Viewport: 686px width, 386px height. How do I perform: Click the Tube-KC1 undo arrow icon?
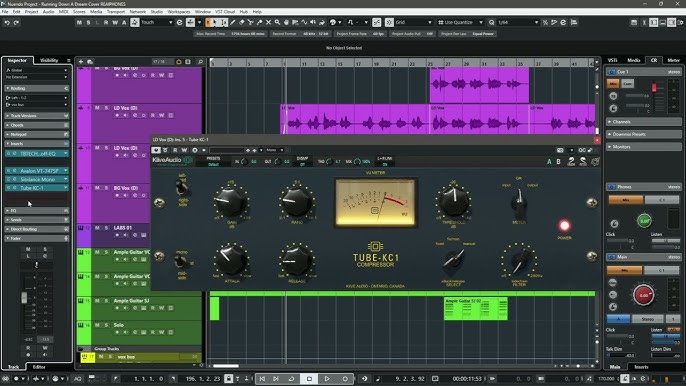coord(571,161)
